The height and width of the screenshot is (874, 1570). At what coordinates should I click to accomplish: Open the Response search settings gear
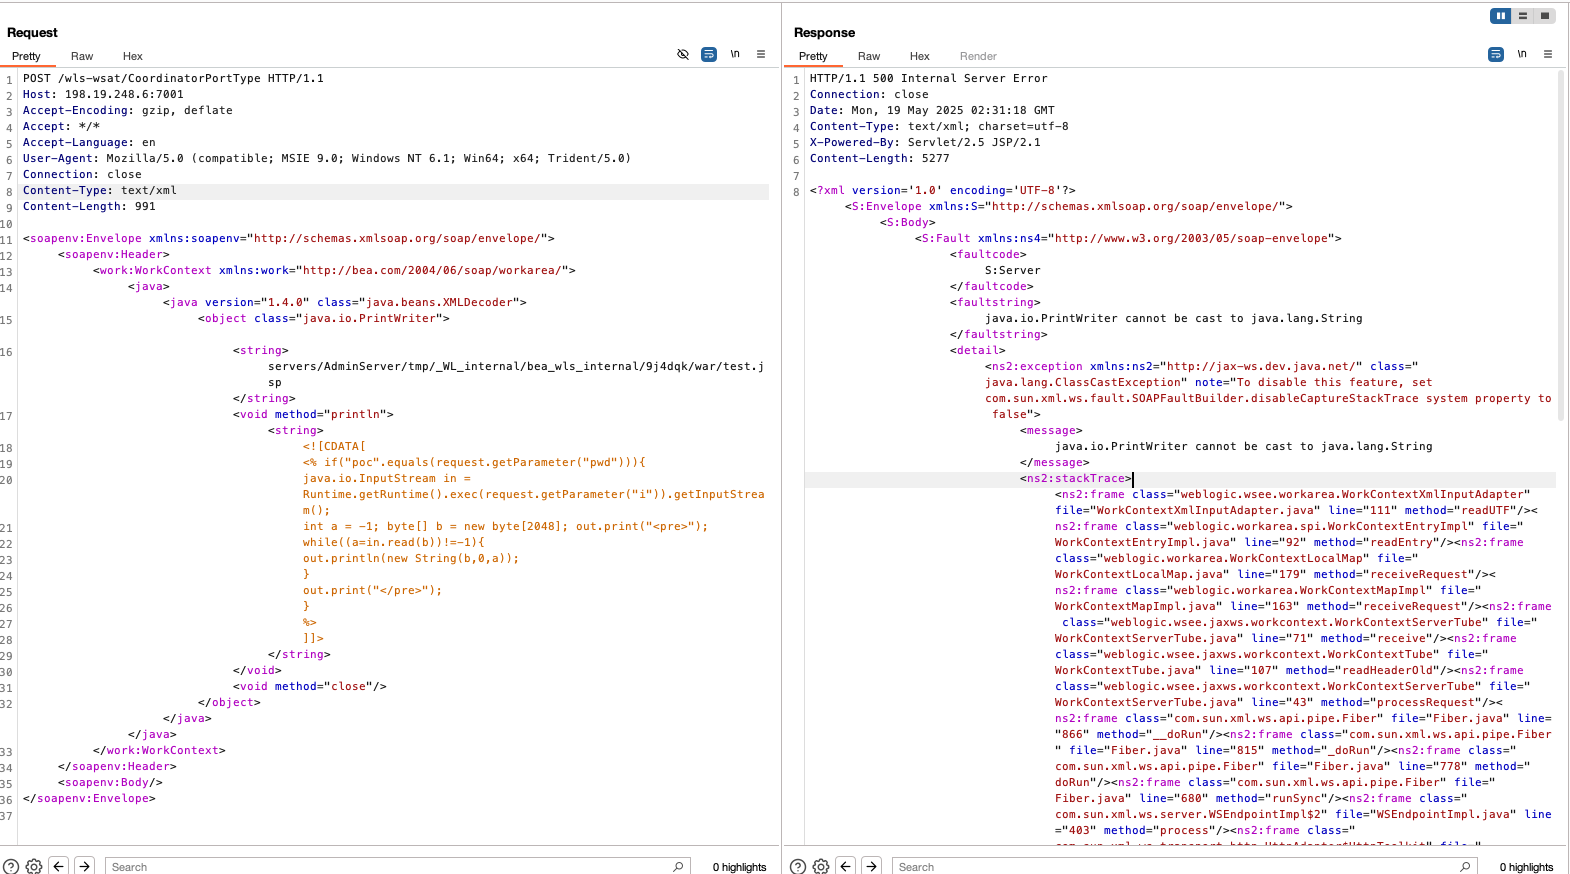(821, 866)
